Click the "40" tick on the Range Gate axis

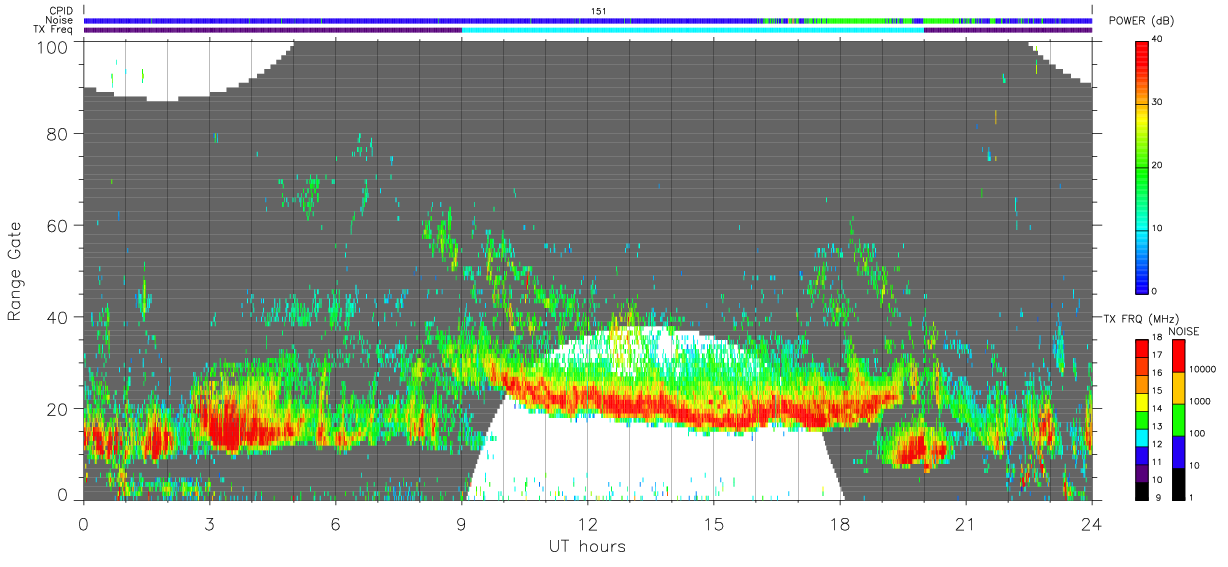point(59,317)
